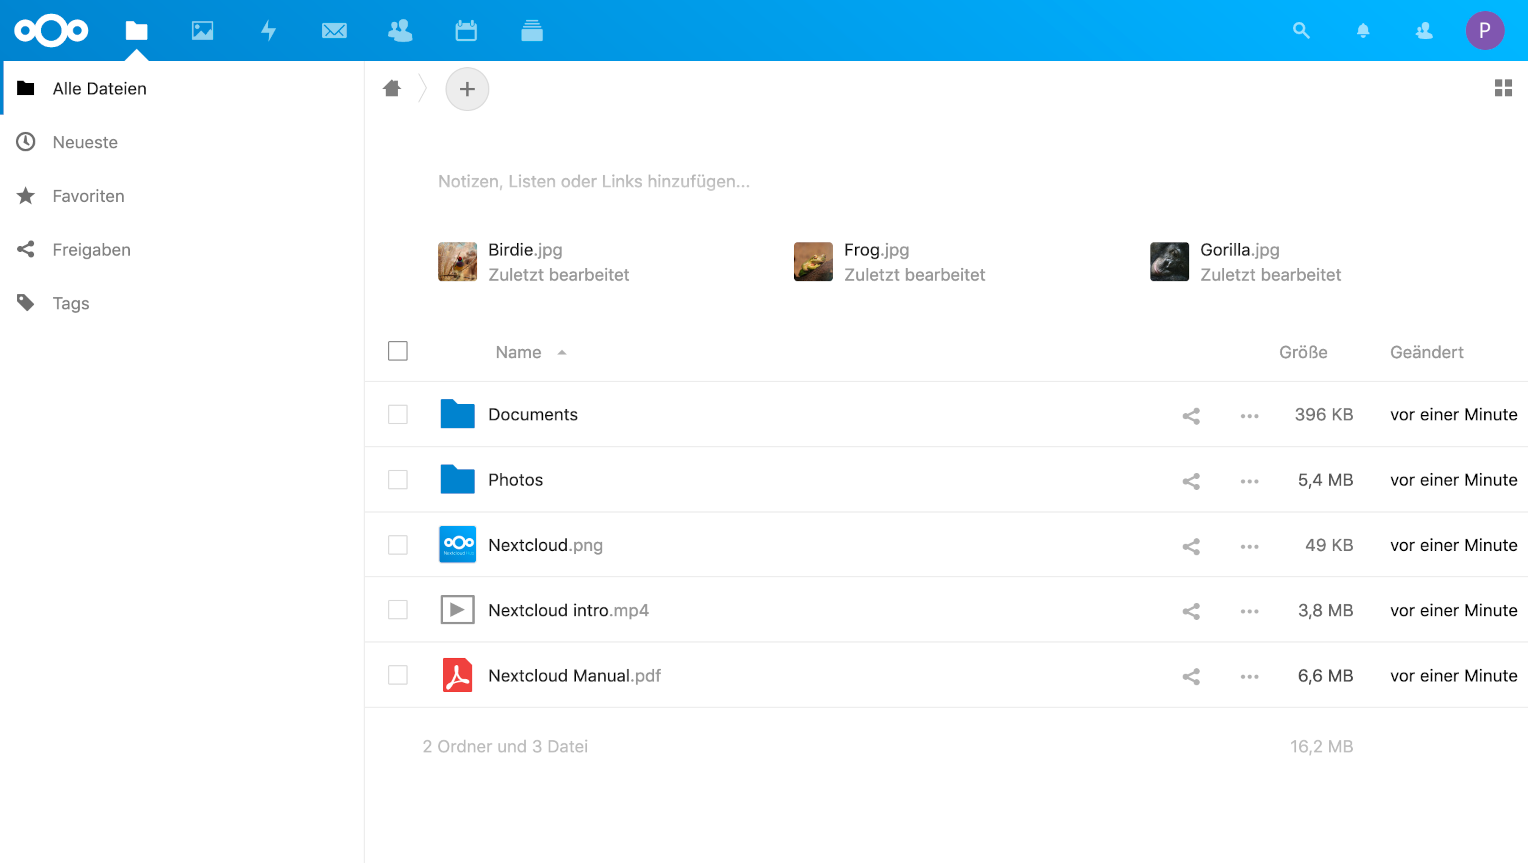This screenshot has width=1528, height=863.
Task: Share the Documents folder
Action: tap(1191, 415)
